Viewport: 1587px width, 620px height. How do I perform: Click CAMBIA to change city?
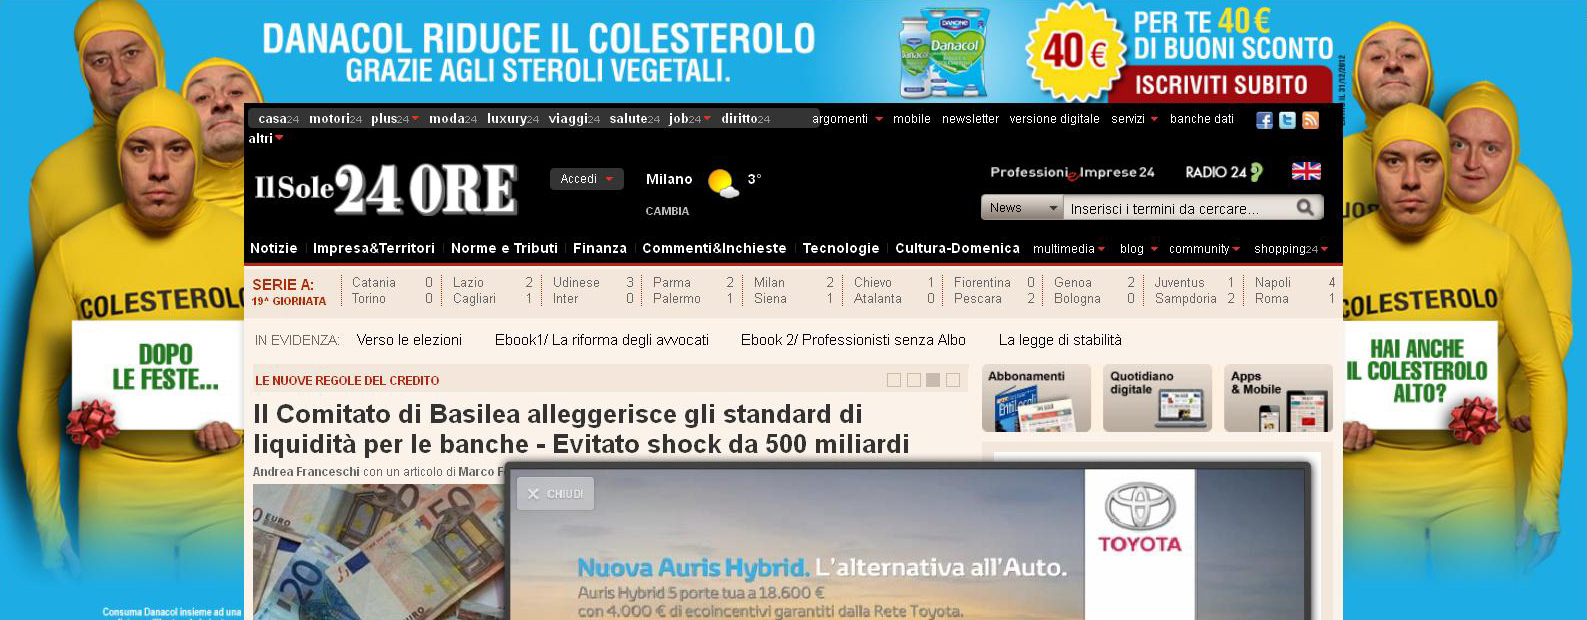[667, 211]
